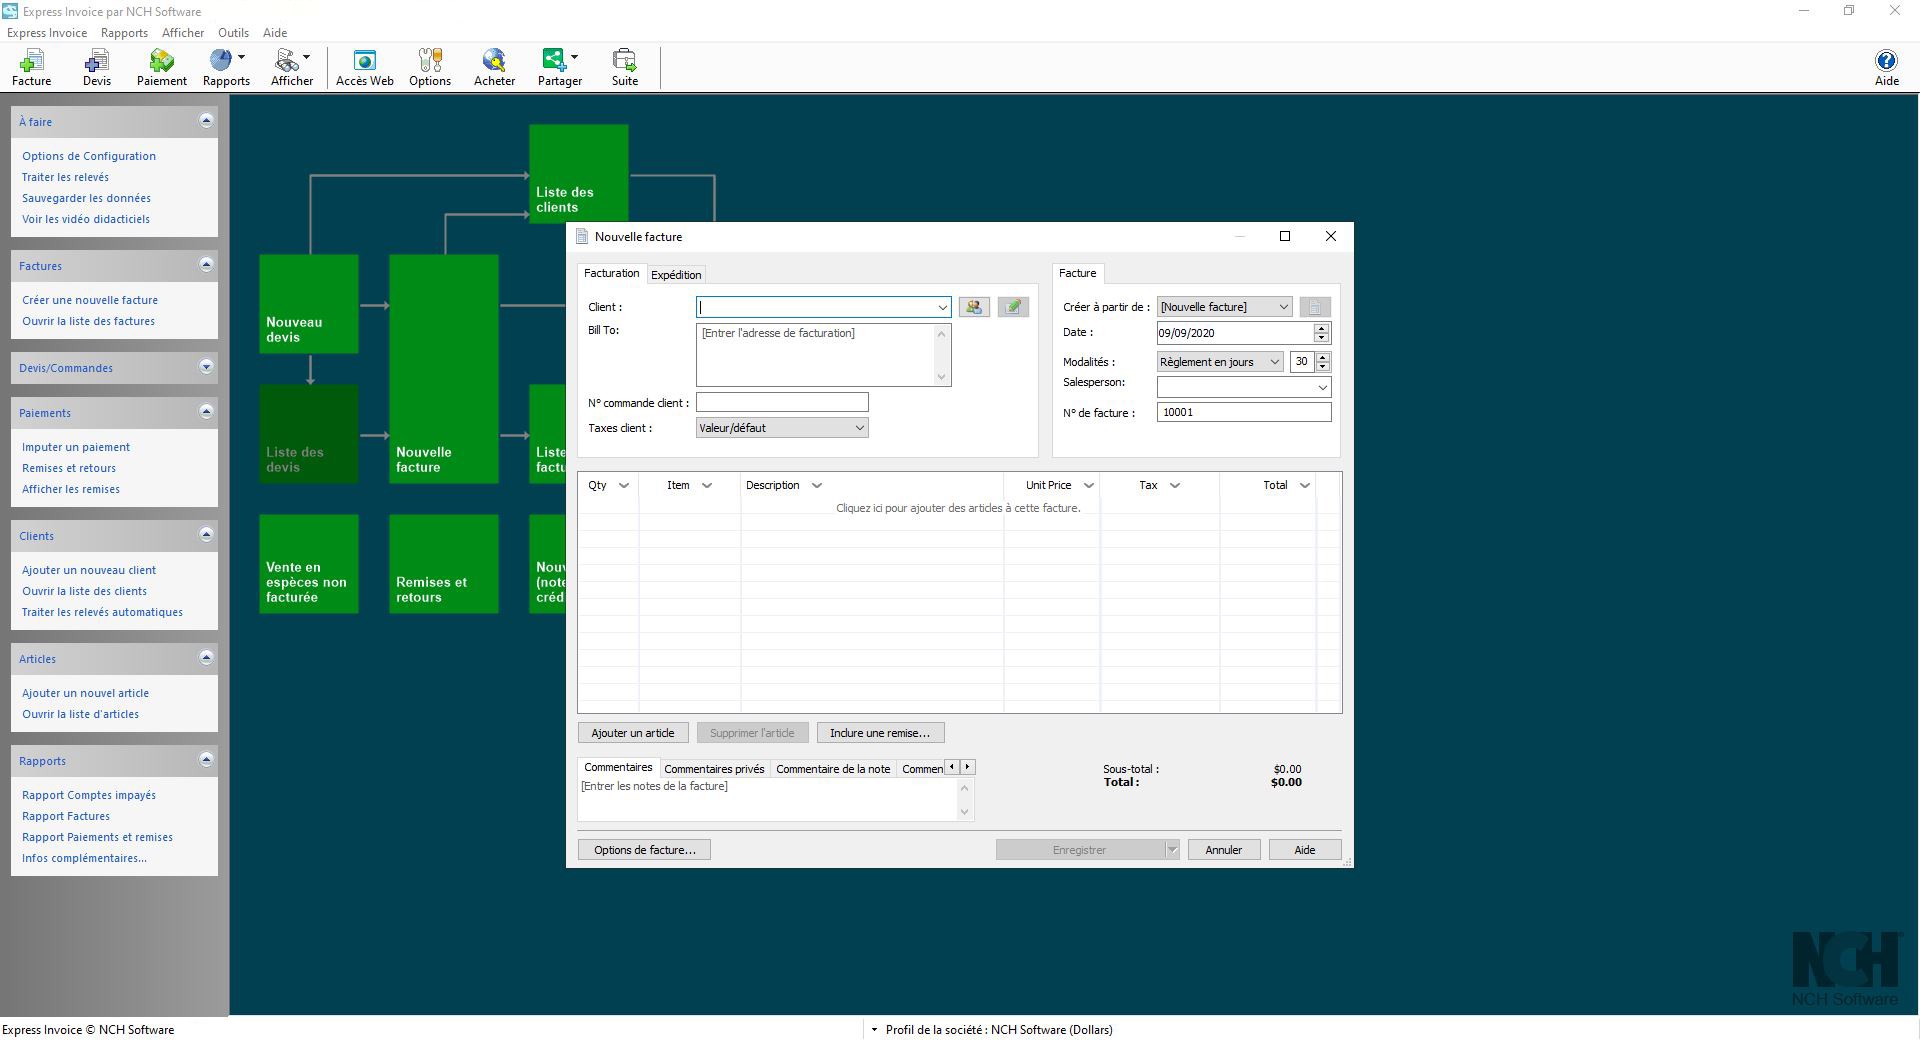
Task: Open the Client combo box dropdown
Action: (x=942, y=307)
